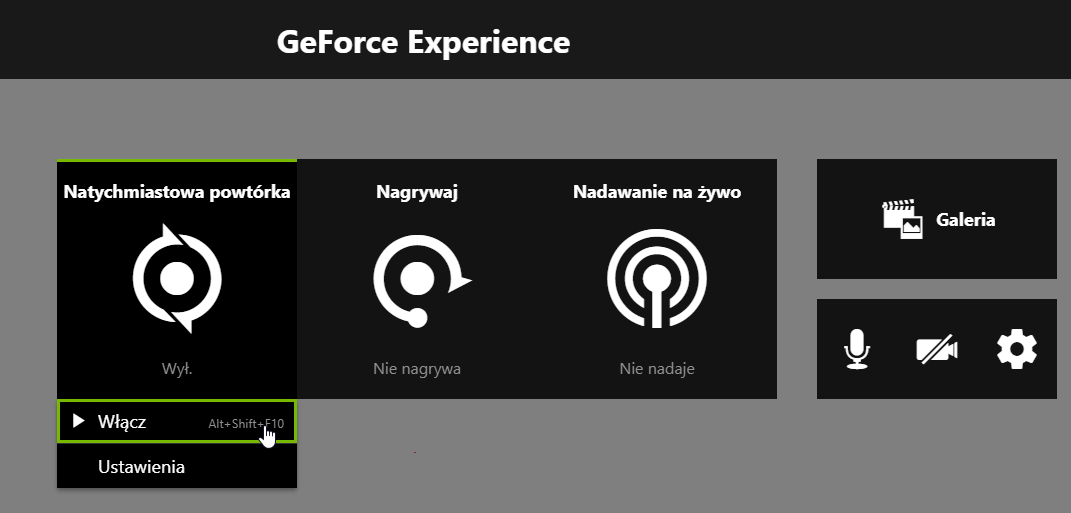Viewport: 1071px width, 513px height.
Task: Click the play triangle next to Włącz
Action: 79,421
